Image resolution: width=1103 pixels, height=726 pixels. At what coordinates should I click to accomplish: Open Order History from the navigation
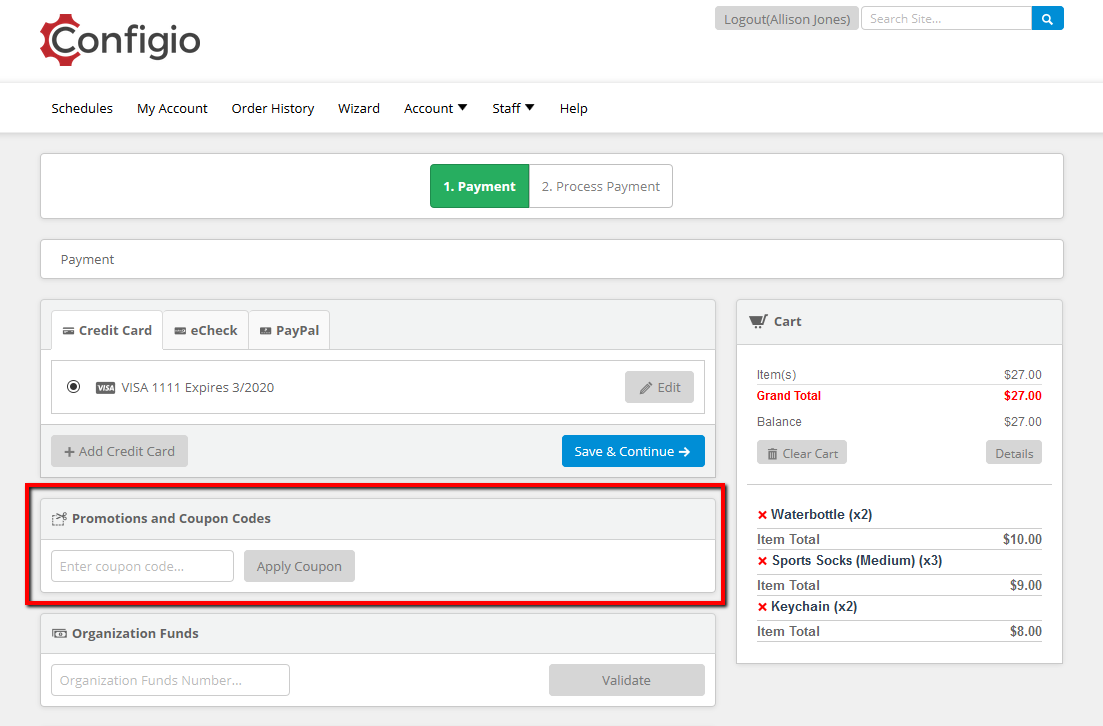coord(273,108)
